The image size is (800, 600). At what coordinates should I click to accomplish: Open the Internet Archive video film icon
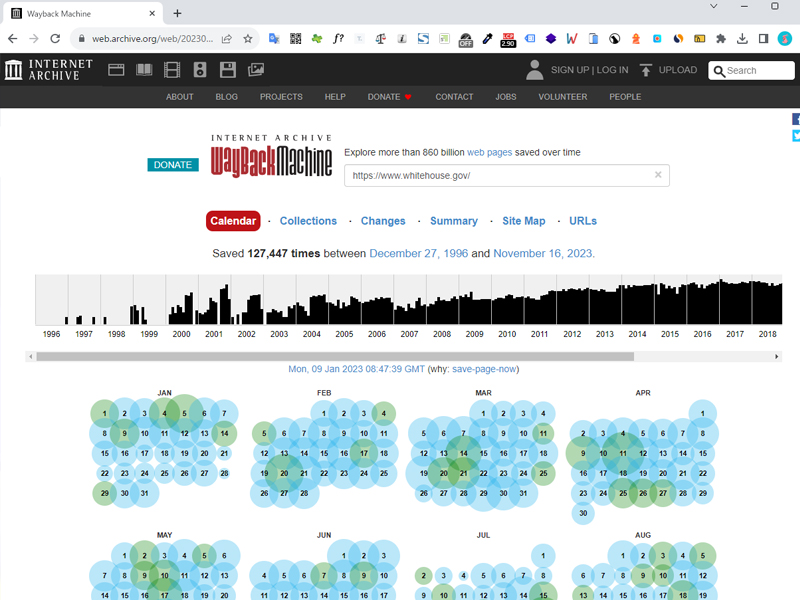click(x=172, y=70)
